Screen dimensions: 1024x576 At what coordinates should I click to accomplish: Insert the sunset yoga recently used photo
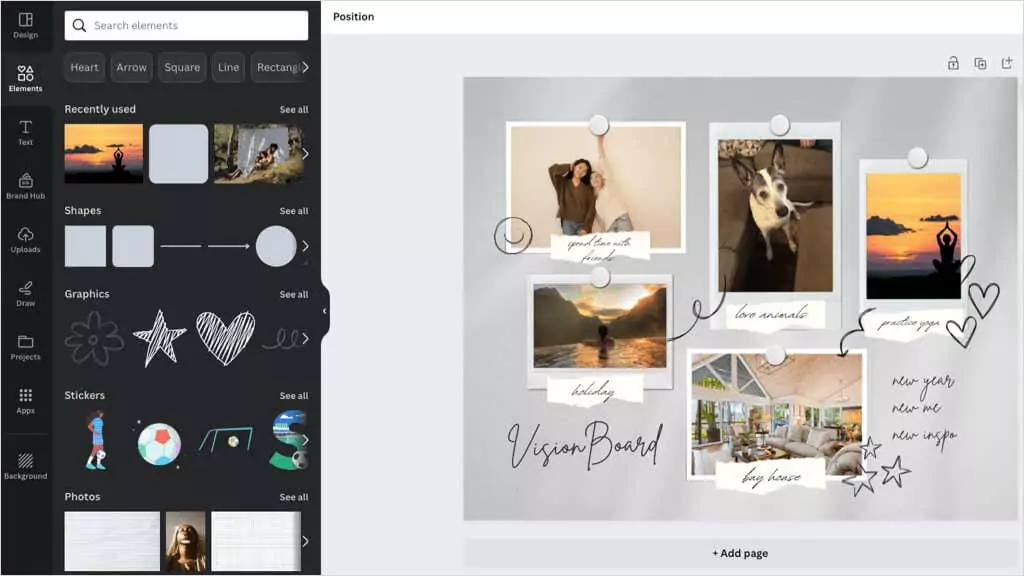[x=104, y=153]
